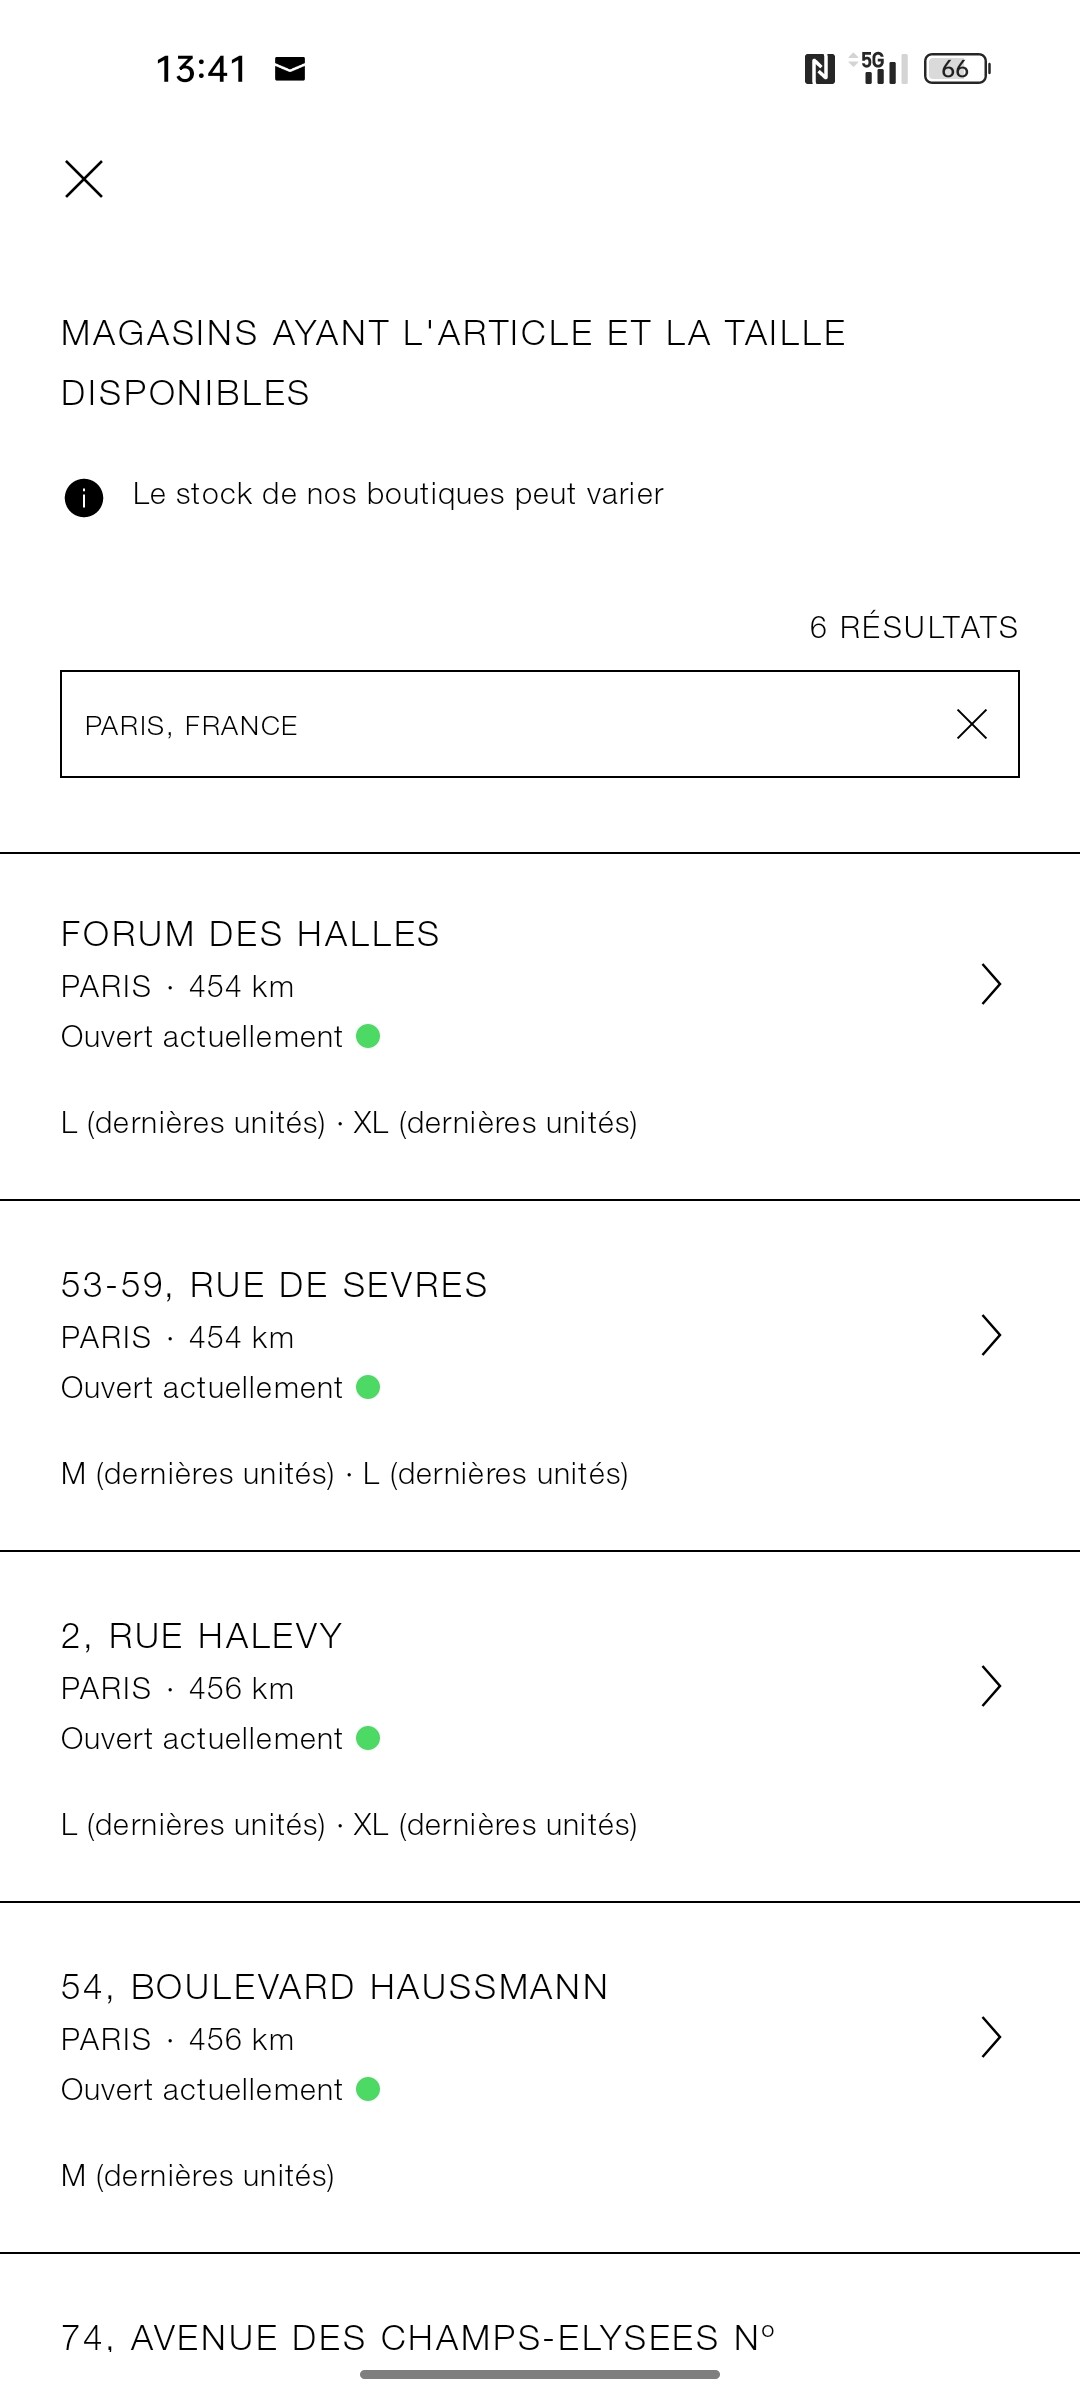Open the 54, Boulevard Haussmann store entry
Screen dimensions: 1080x2400
[335, 1987]
